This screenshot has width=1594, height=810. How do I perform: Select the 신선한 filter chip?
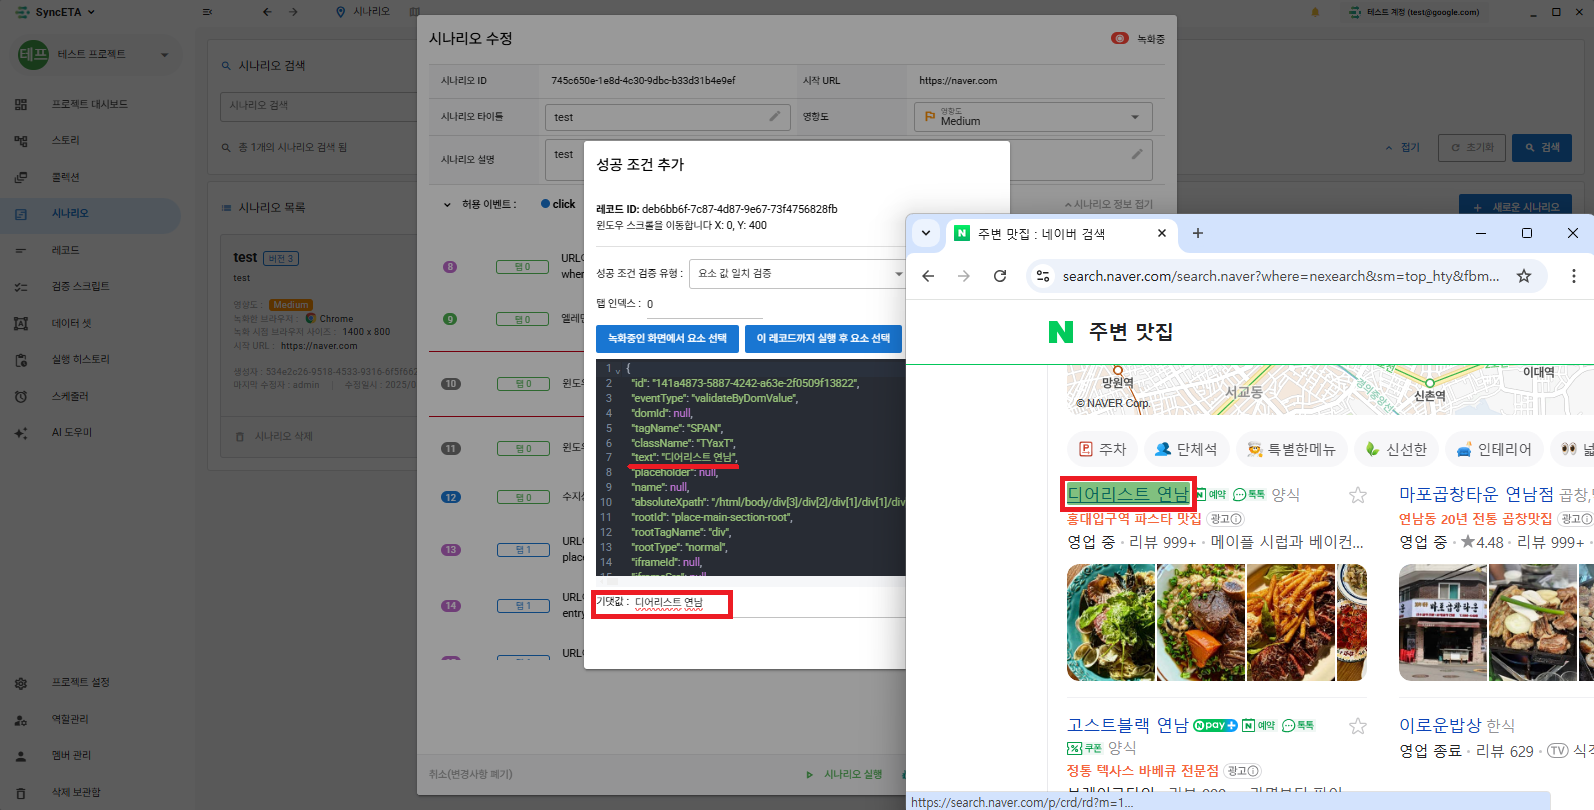(1397, 450)
